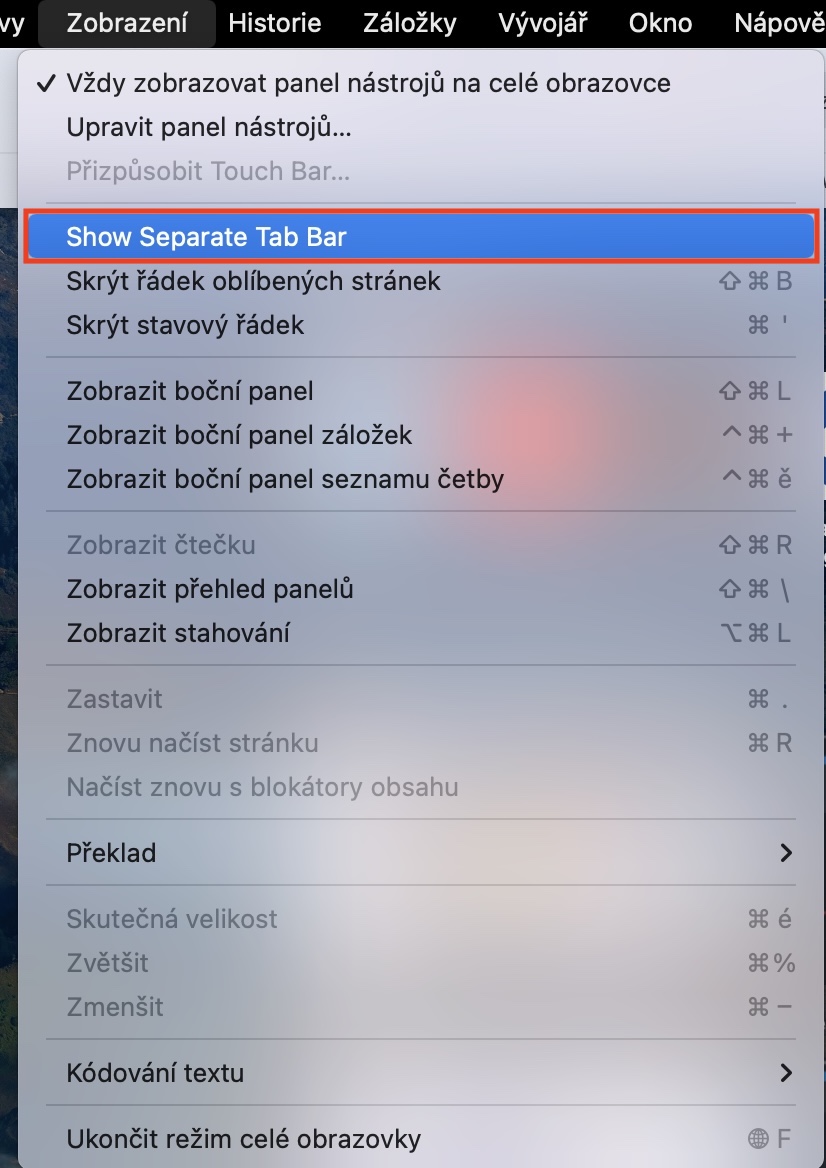The height and width of the screenshot is (1168, 826).
Task: Hide status bar via Skrýt stavový řádek
Action: pos(185,325)
